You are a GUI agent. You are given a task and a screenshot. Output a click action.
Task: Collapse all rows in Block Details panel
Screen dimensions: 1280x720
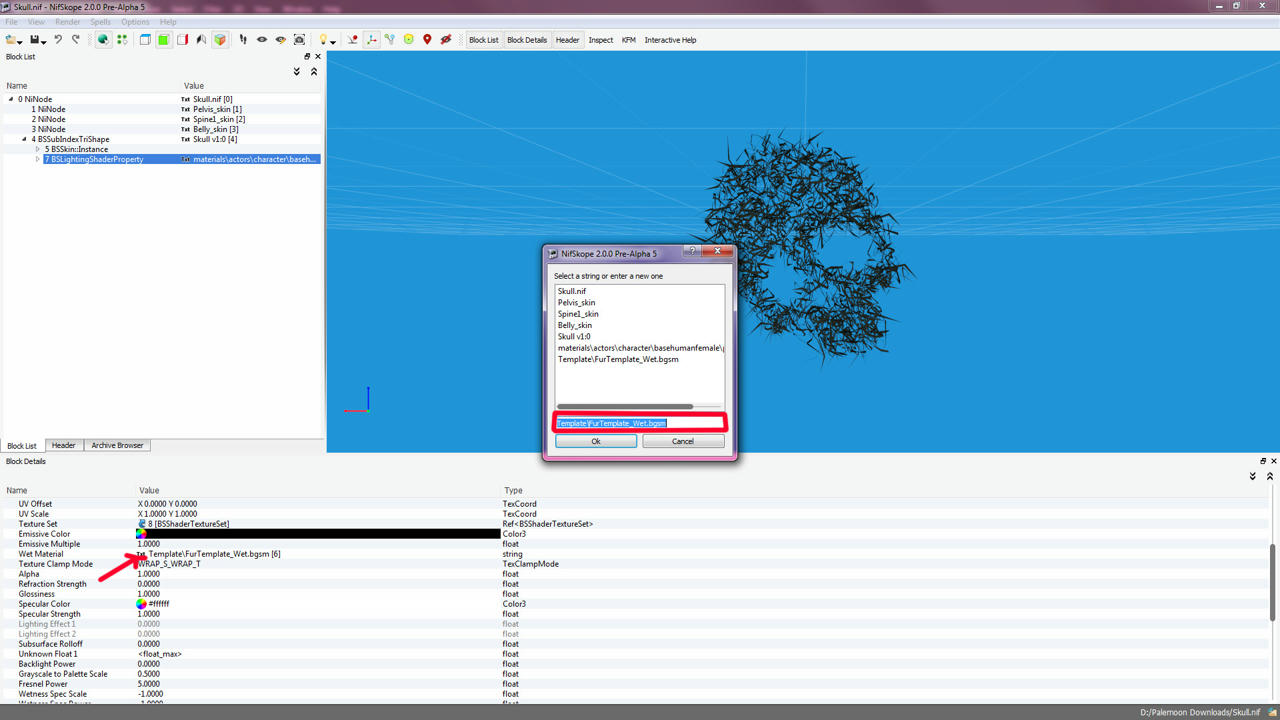pos(1270,476)
